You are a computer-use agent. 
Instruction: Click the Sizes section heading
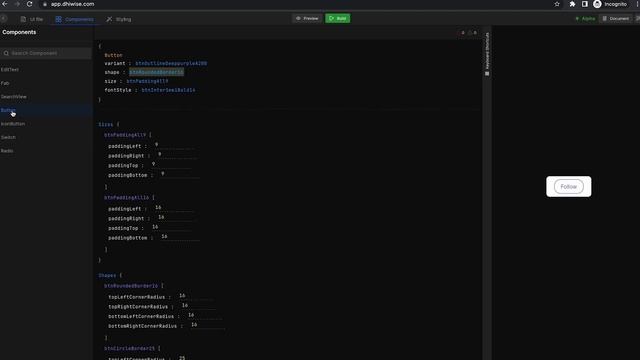click(105, 124)
